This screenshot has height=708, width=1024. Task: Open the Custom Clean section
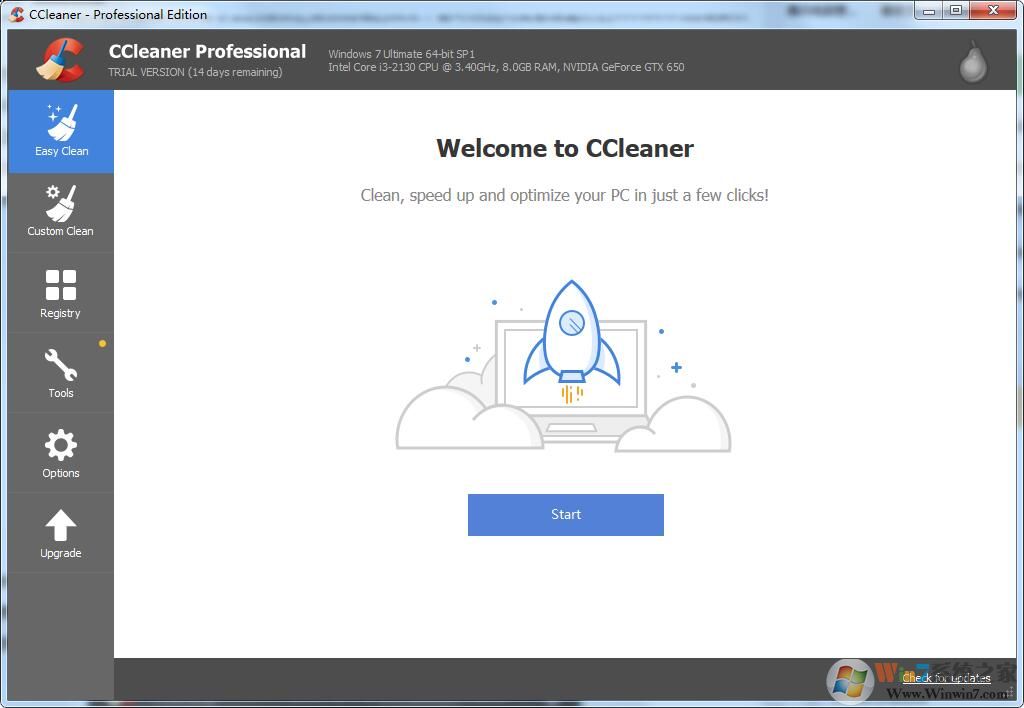click(x=60, y=210)
